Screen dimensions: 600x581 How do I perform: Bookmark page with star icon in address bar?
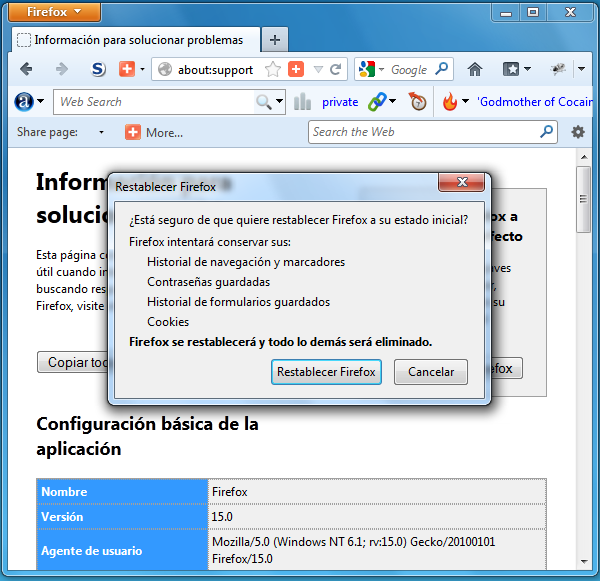point(273,69)
